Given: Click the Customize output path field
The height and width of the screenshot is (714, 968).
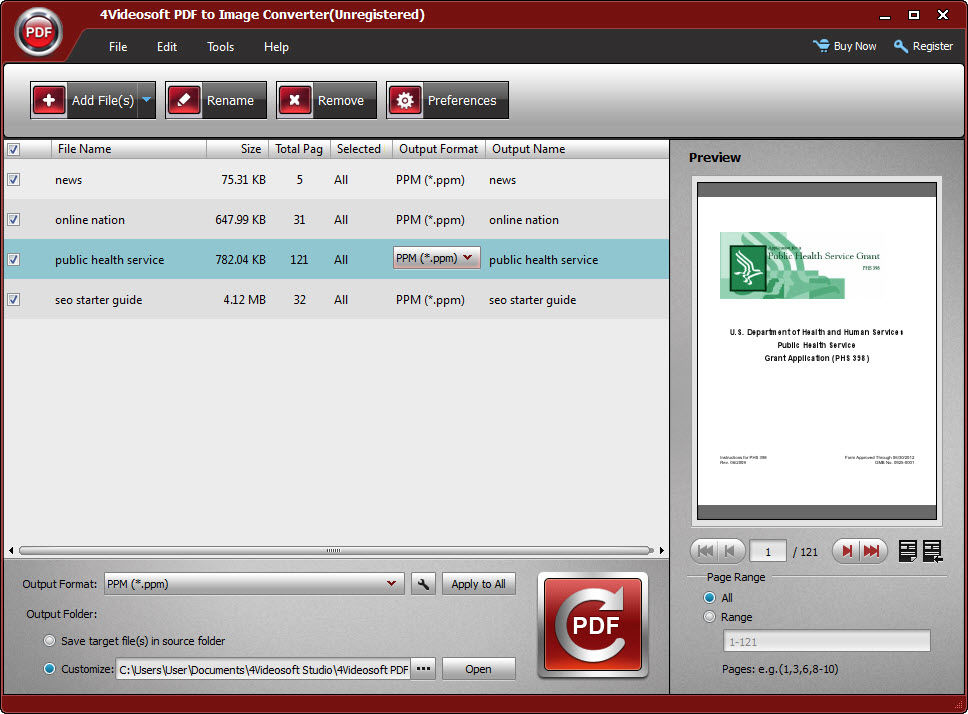Looking at the screenshot, I should point(263,670).
